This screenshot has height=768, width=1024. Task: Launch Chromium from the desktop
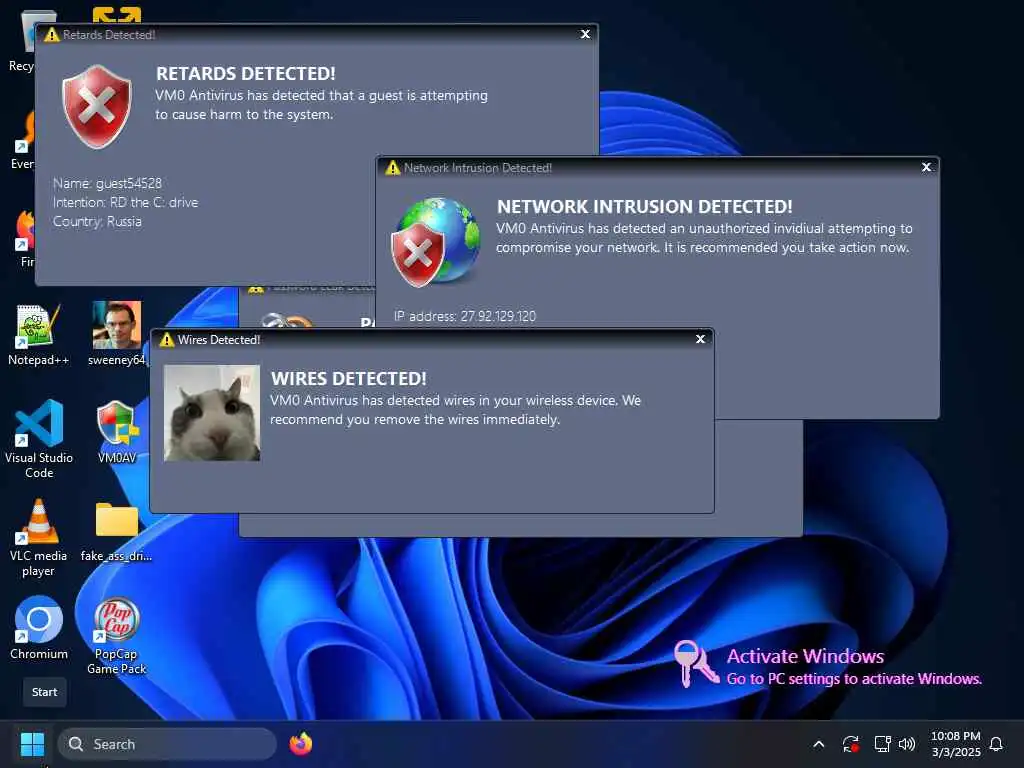click(39, 628)
